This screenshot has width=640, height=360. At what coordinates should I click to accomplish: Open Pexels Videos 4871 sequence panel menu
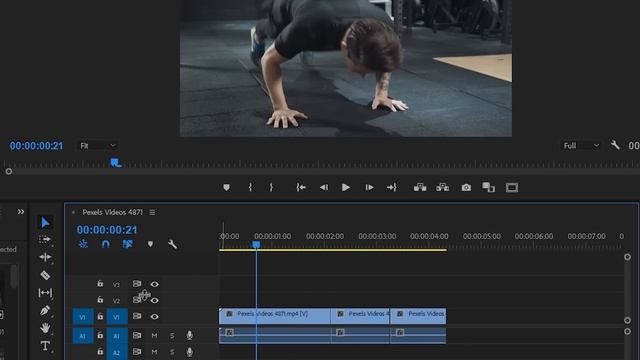[152, 212]
